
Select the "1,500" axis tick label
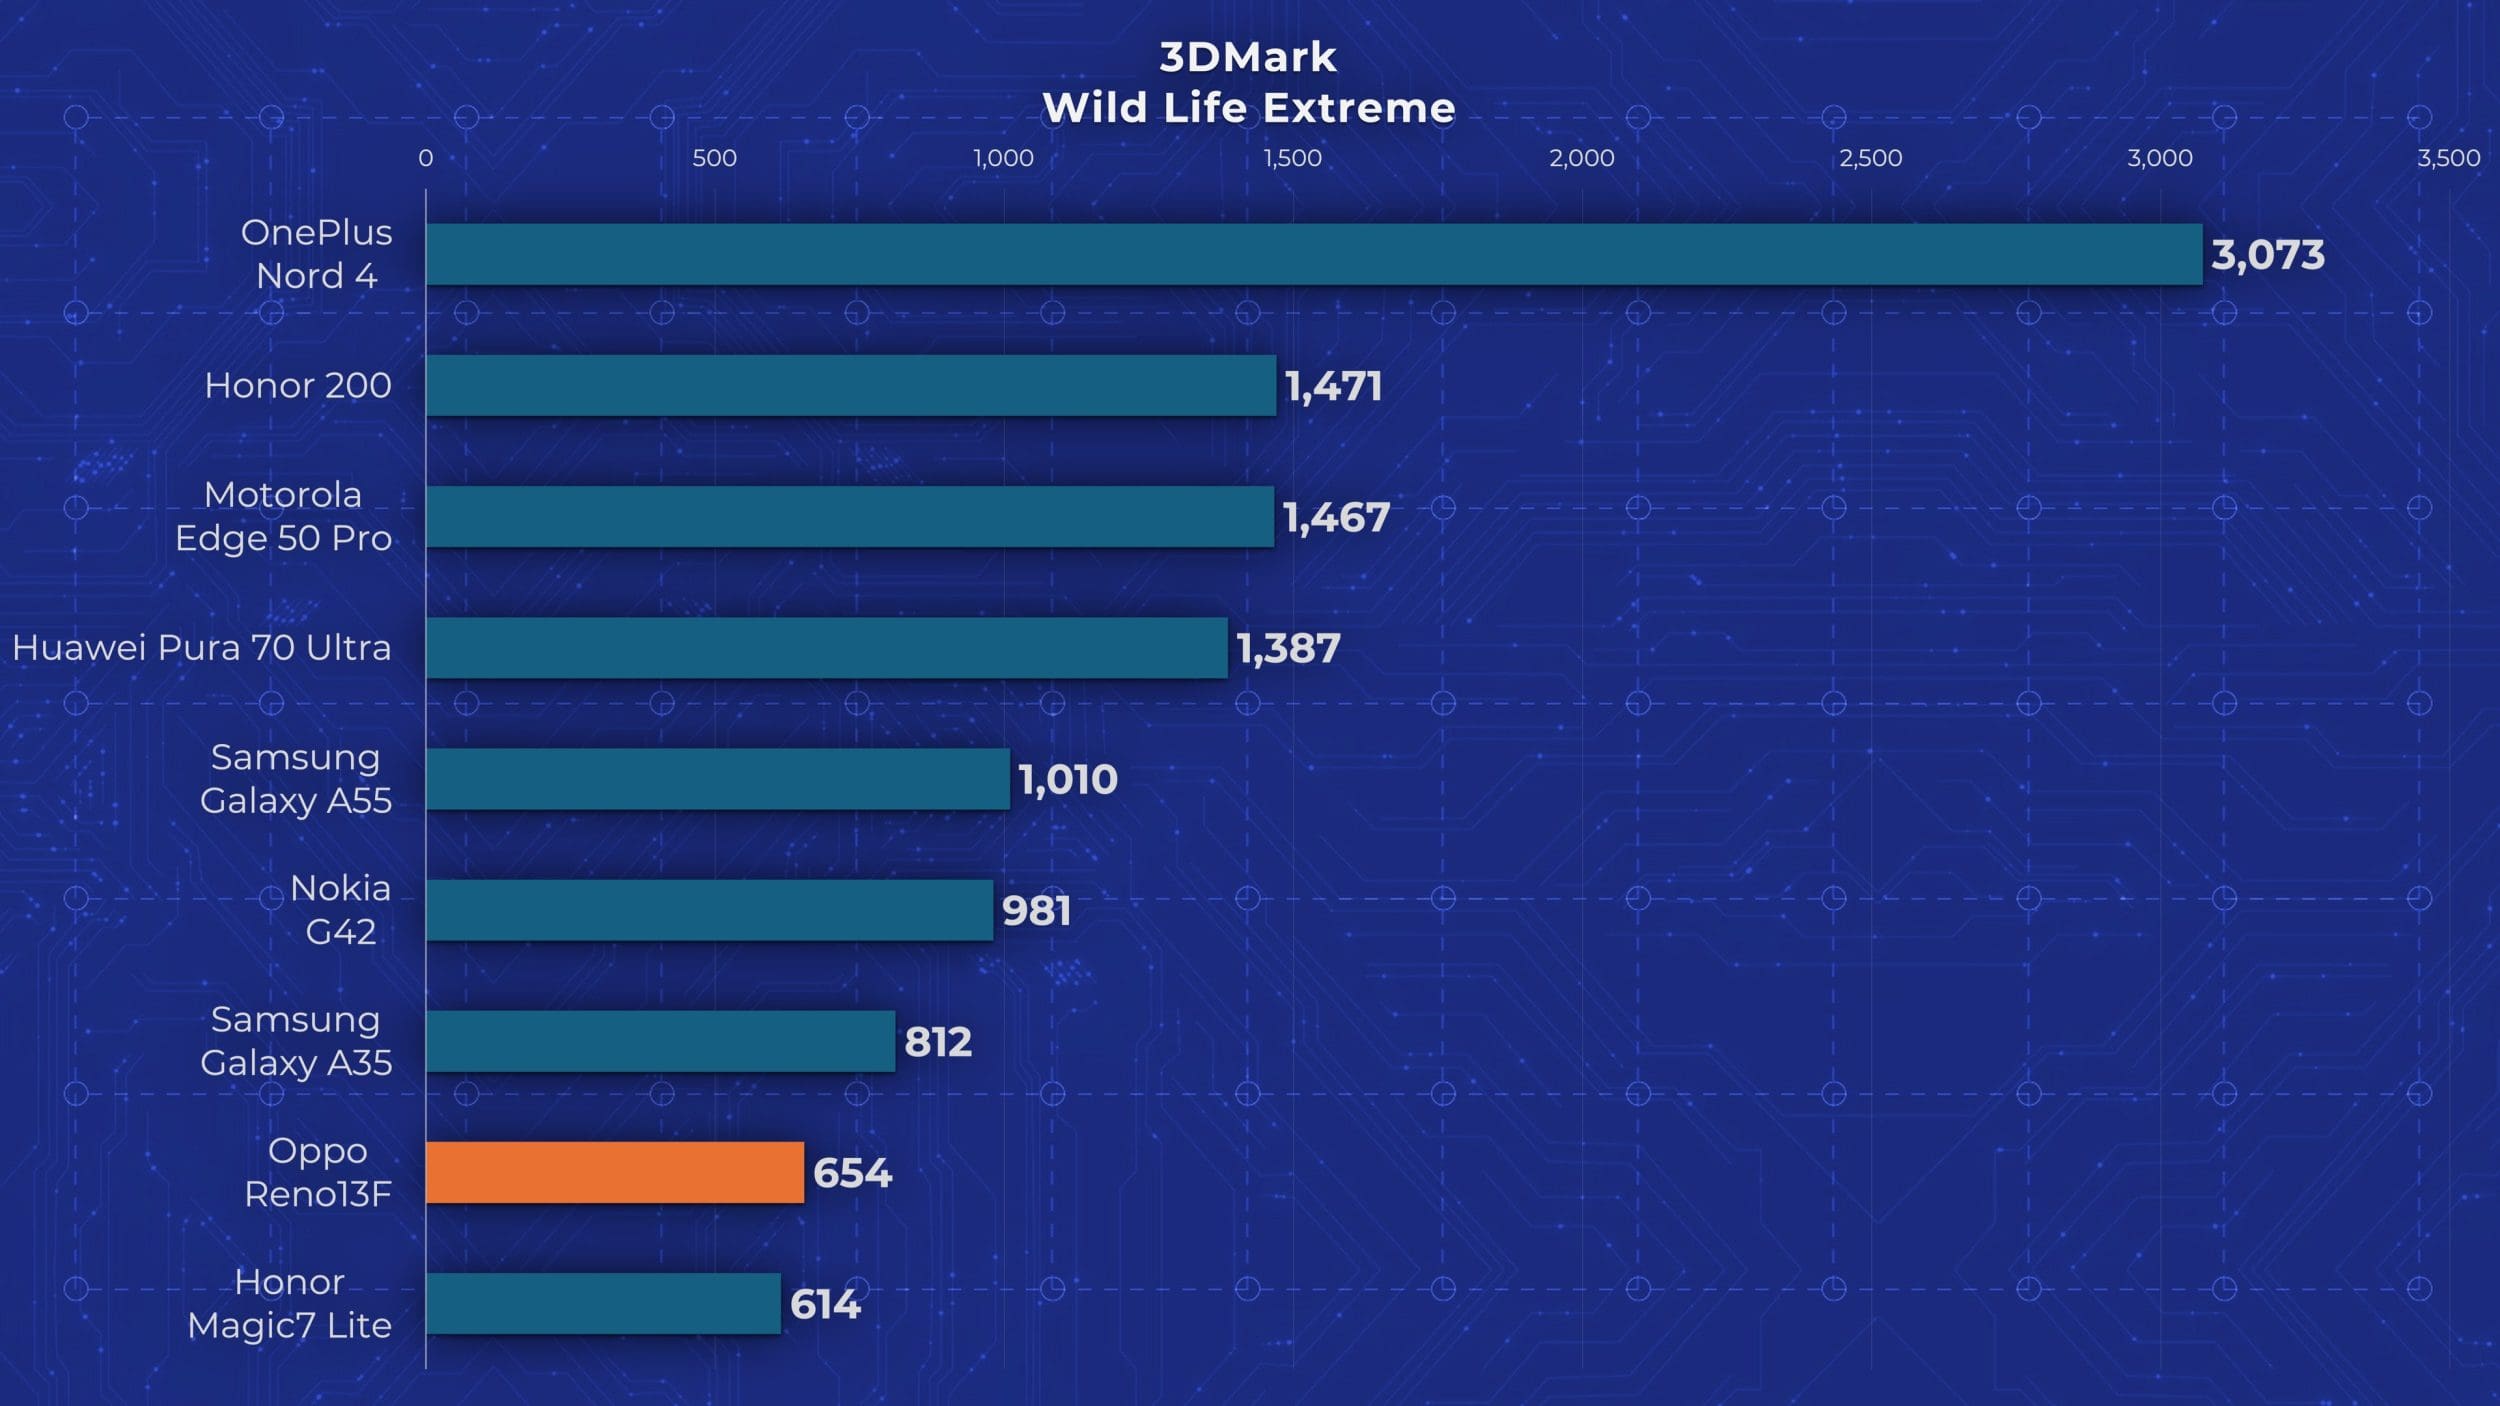point(1293,158)
